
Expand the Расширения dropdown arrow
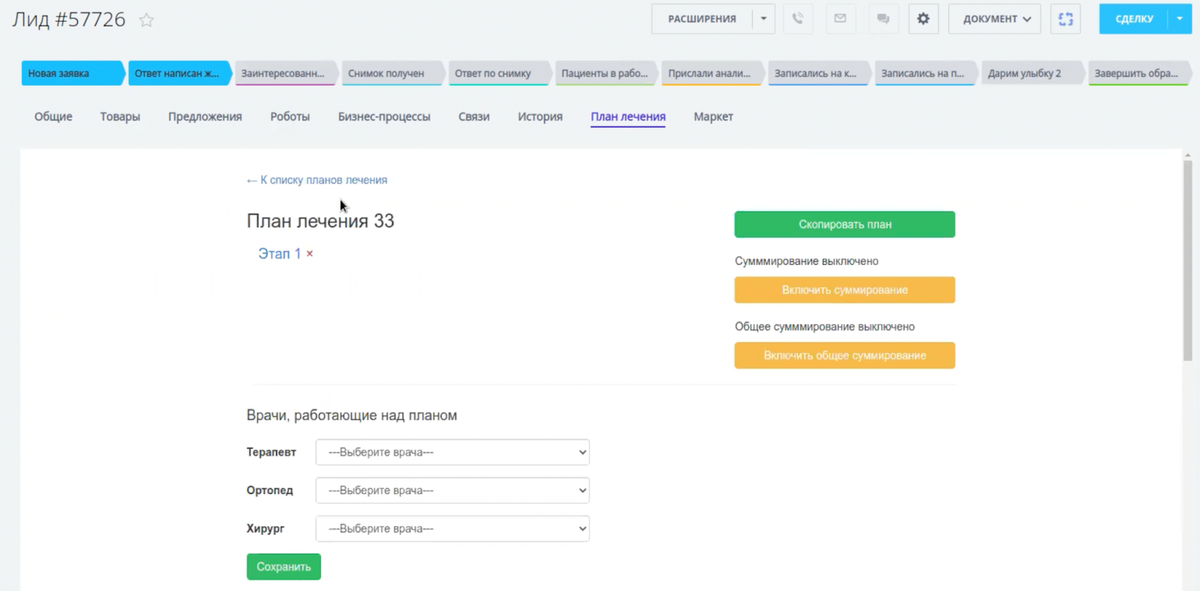click(763, 19)
